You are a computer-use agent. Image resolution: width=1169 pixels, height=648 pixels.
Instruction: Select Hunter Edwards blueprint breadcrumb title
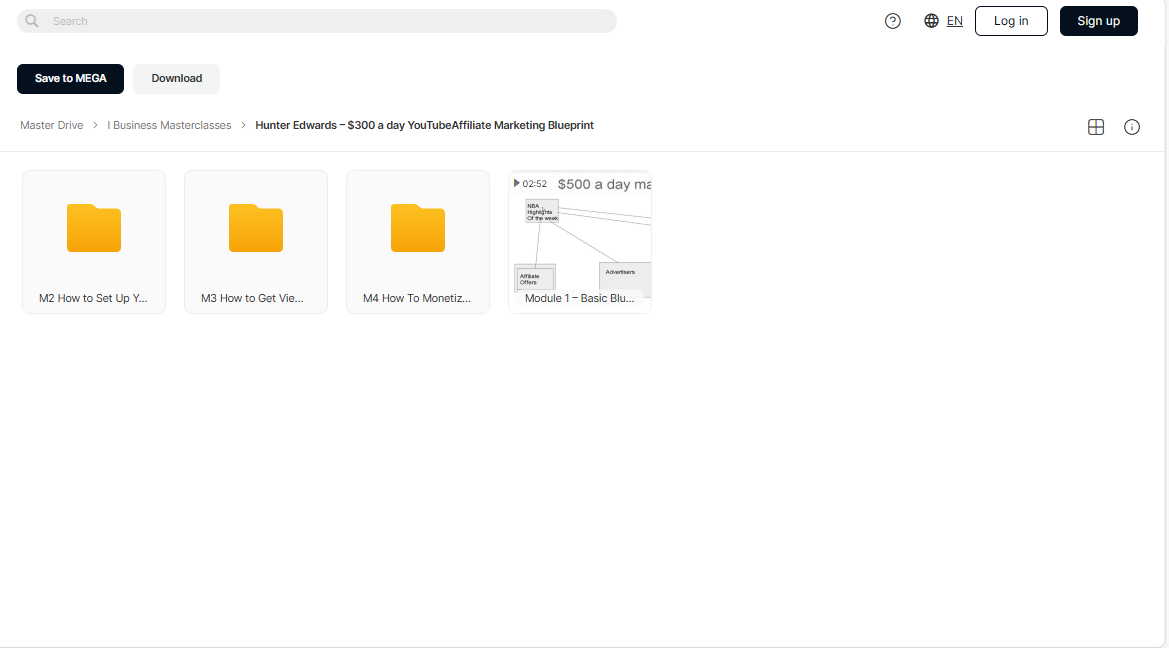click(x=424, y=125)
